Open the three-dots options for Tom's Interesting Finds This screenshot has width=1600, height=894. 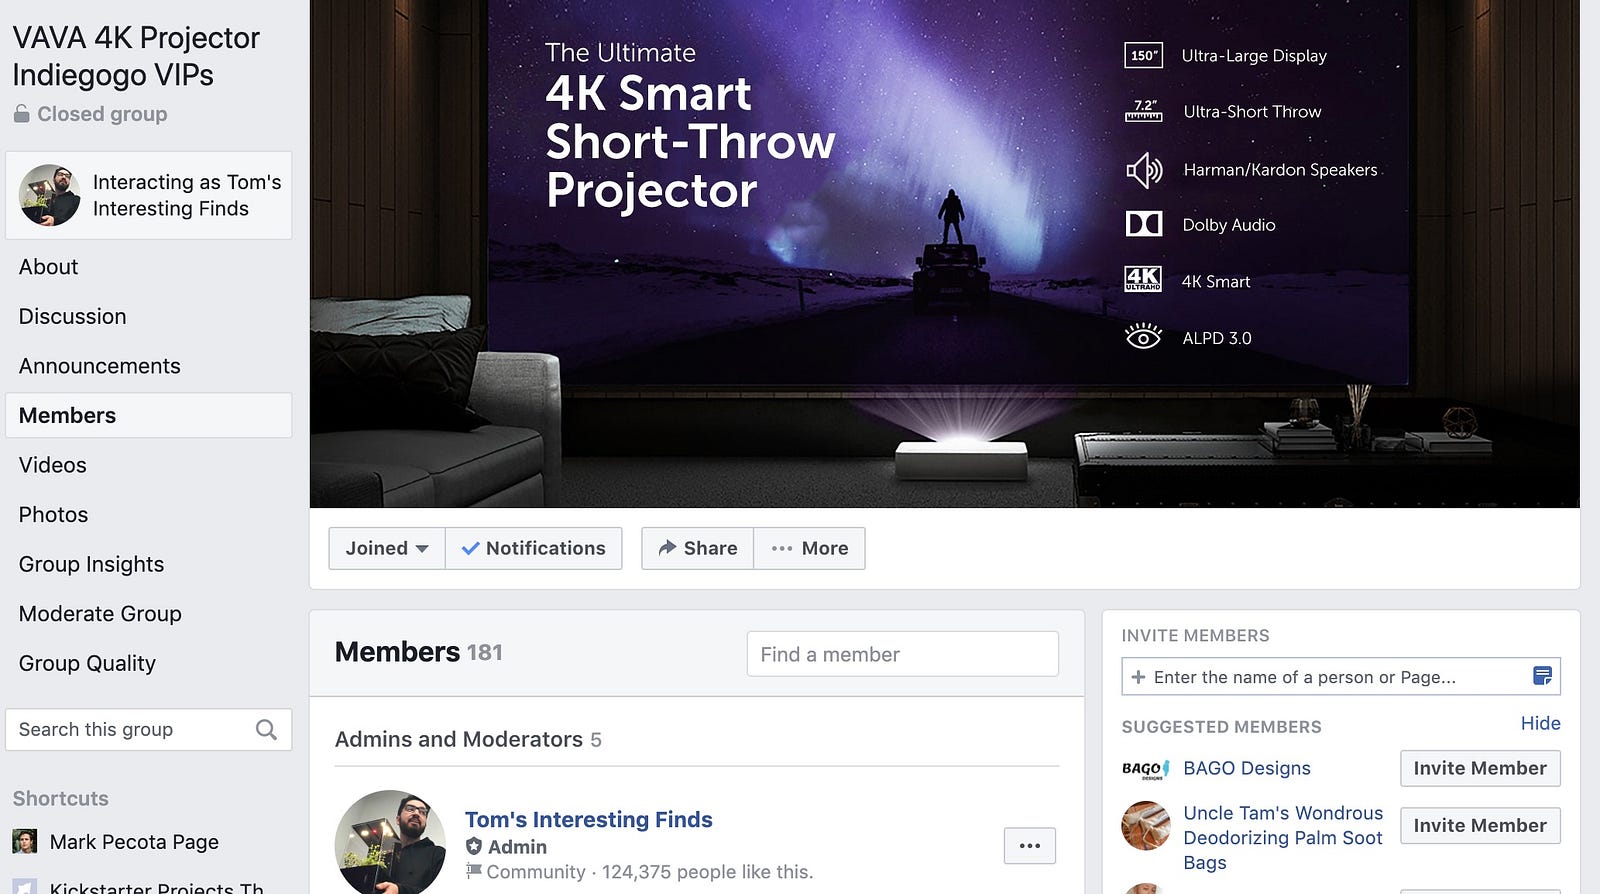[1030, 846]
